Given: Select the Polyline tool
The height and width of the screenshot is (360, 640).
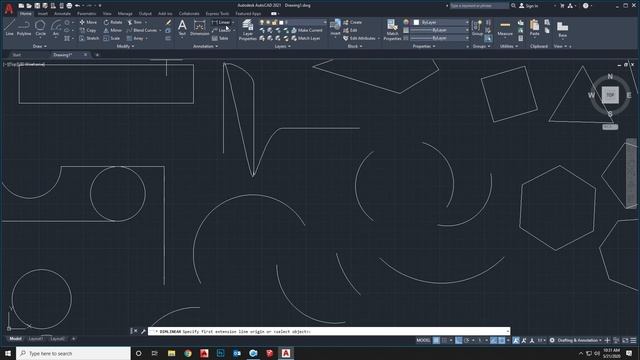Looking at the screenshot, I should pyautogui.click(x=24, y=28).
